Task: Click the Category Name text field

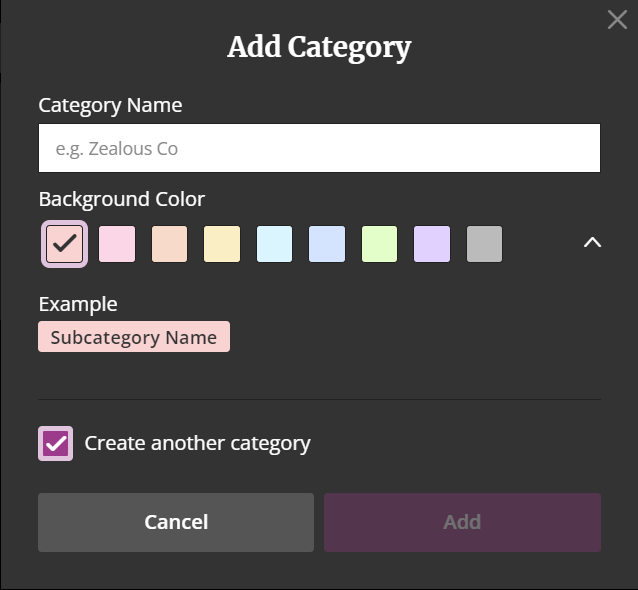Action: pos(319,148)
